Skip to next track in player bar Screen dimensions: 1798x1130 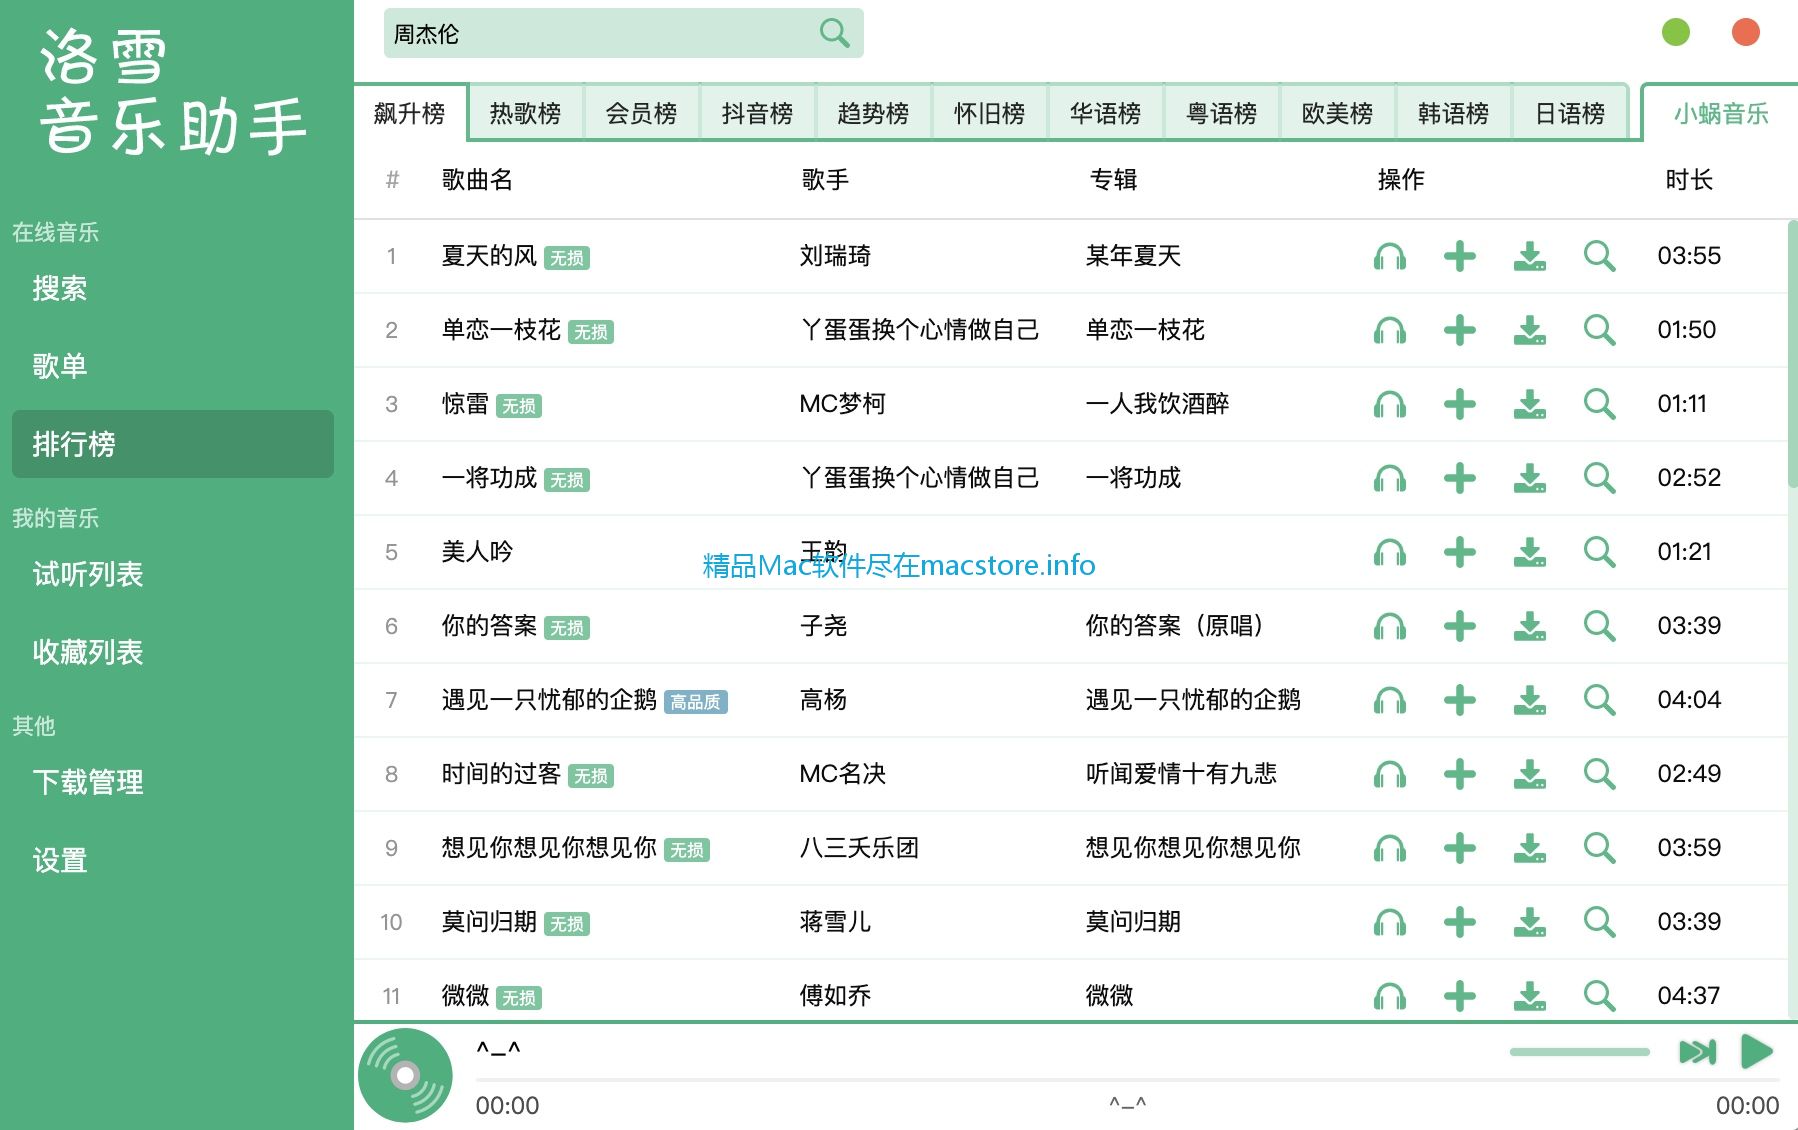tap(1697, 1052)
